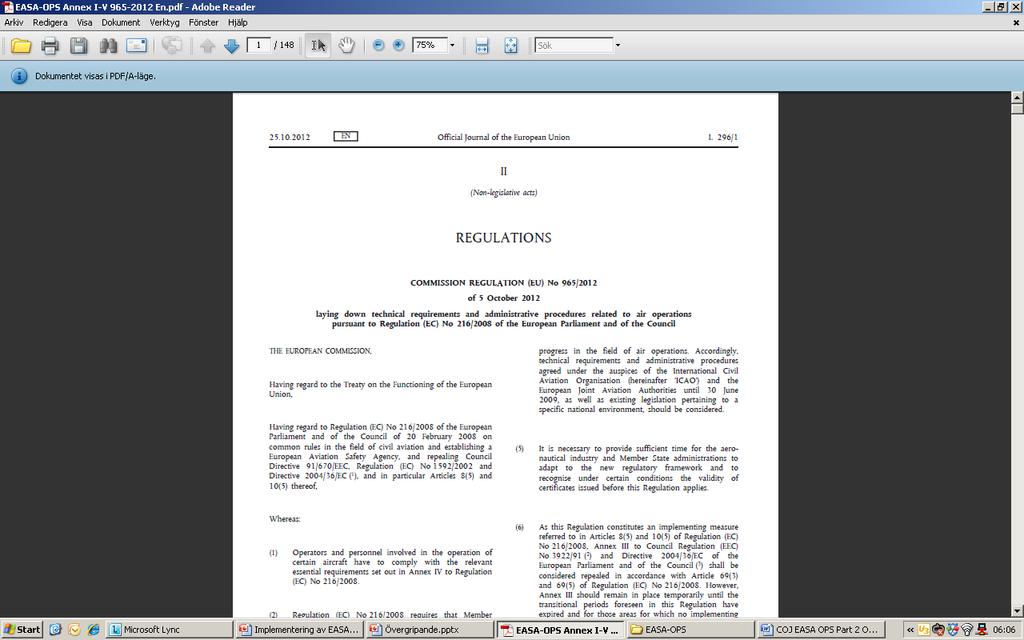The height and width of the screenshot is (640, 1024).
Task: Open the Fönster menu
Action: click(204, 22)
